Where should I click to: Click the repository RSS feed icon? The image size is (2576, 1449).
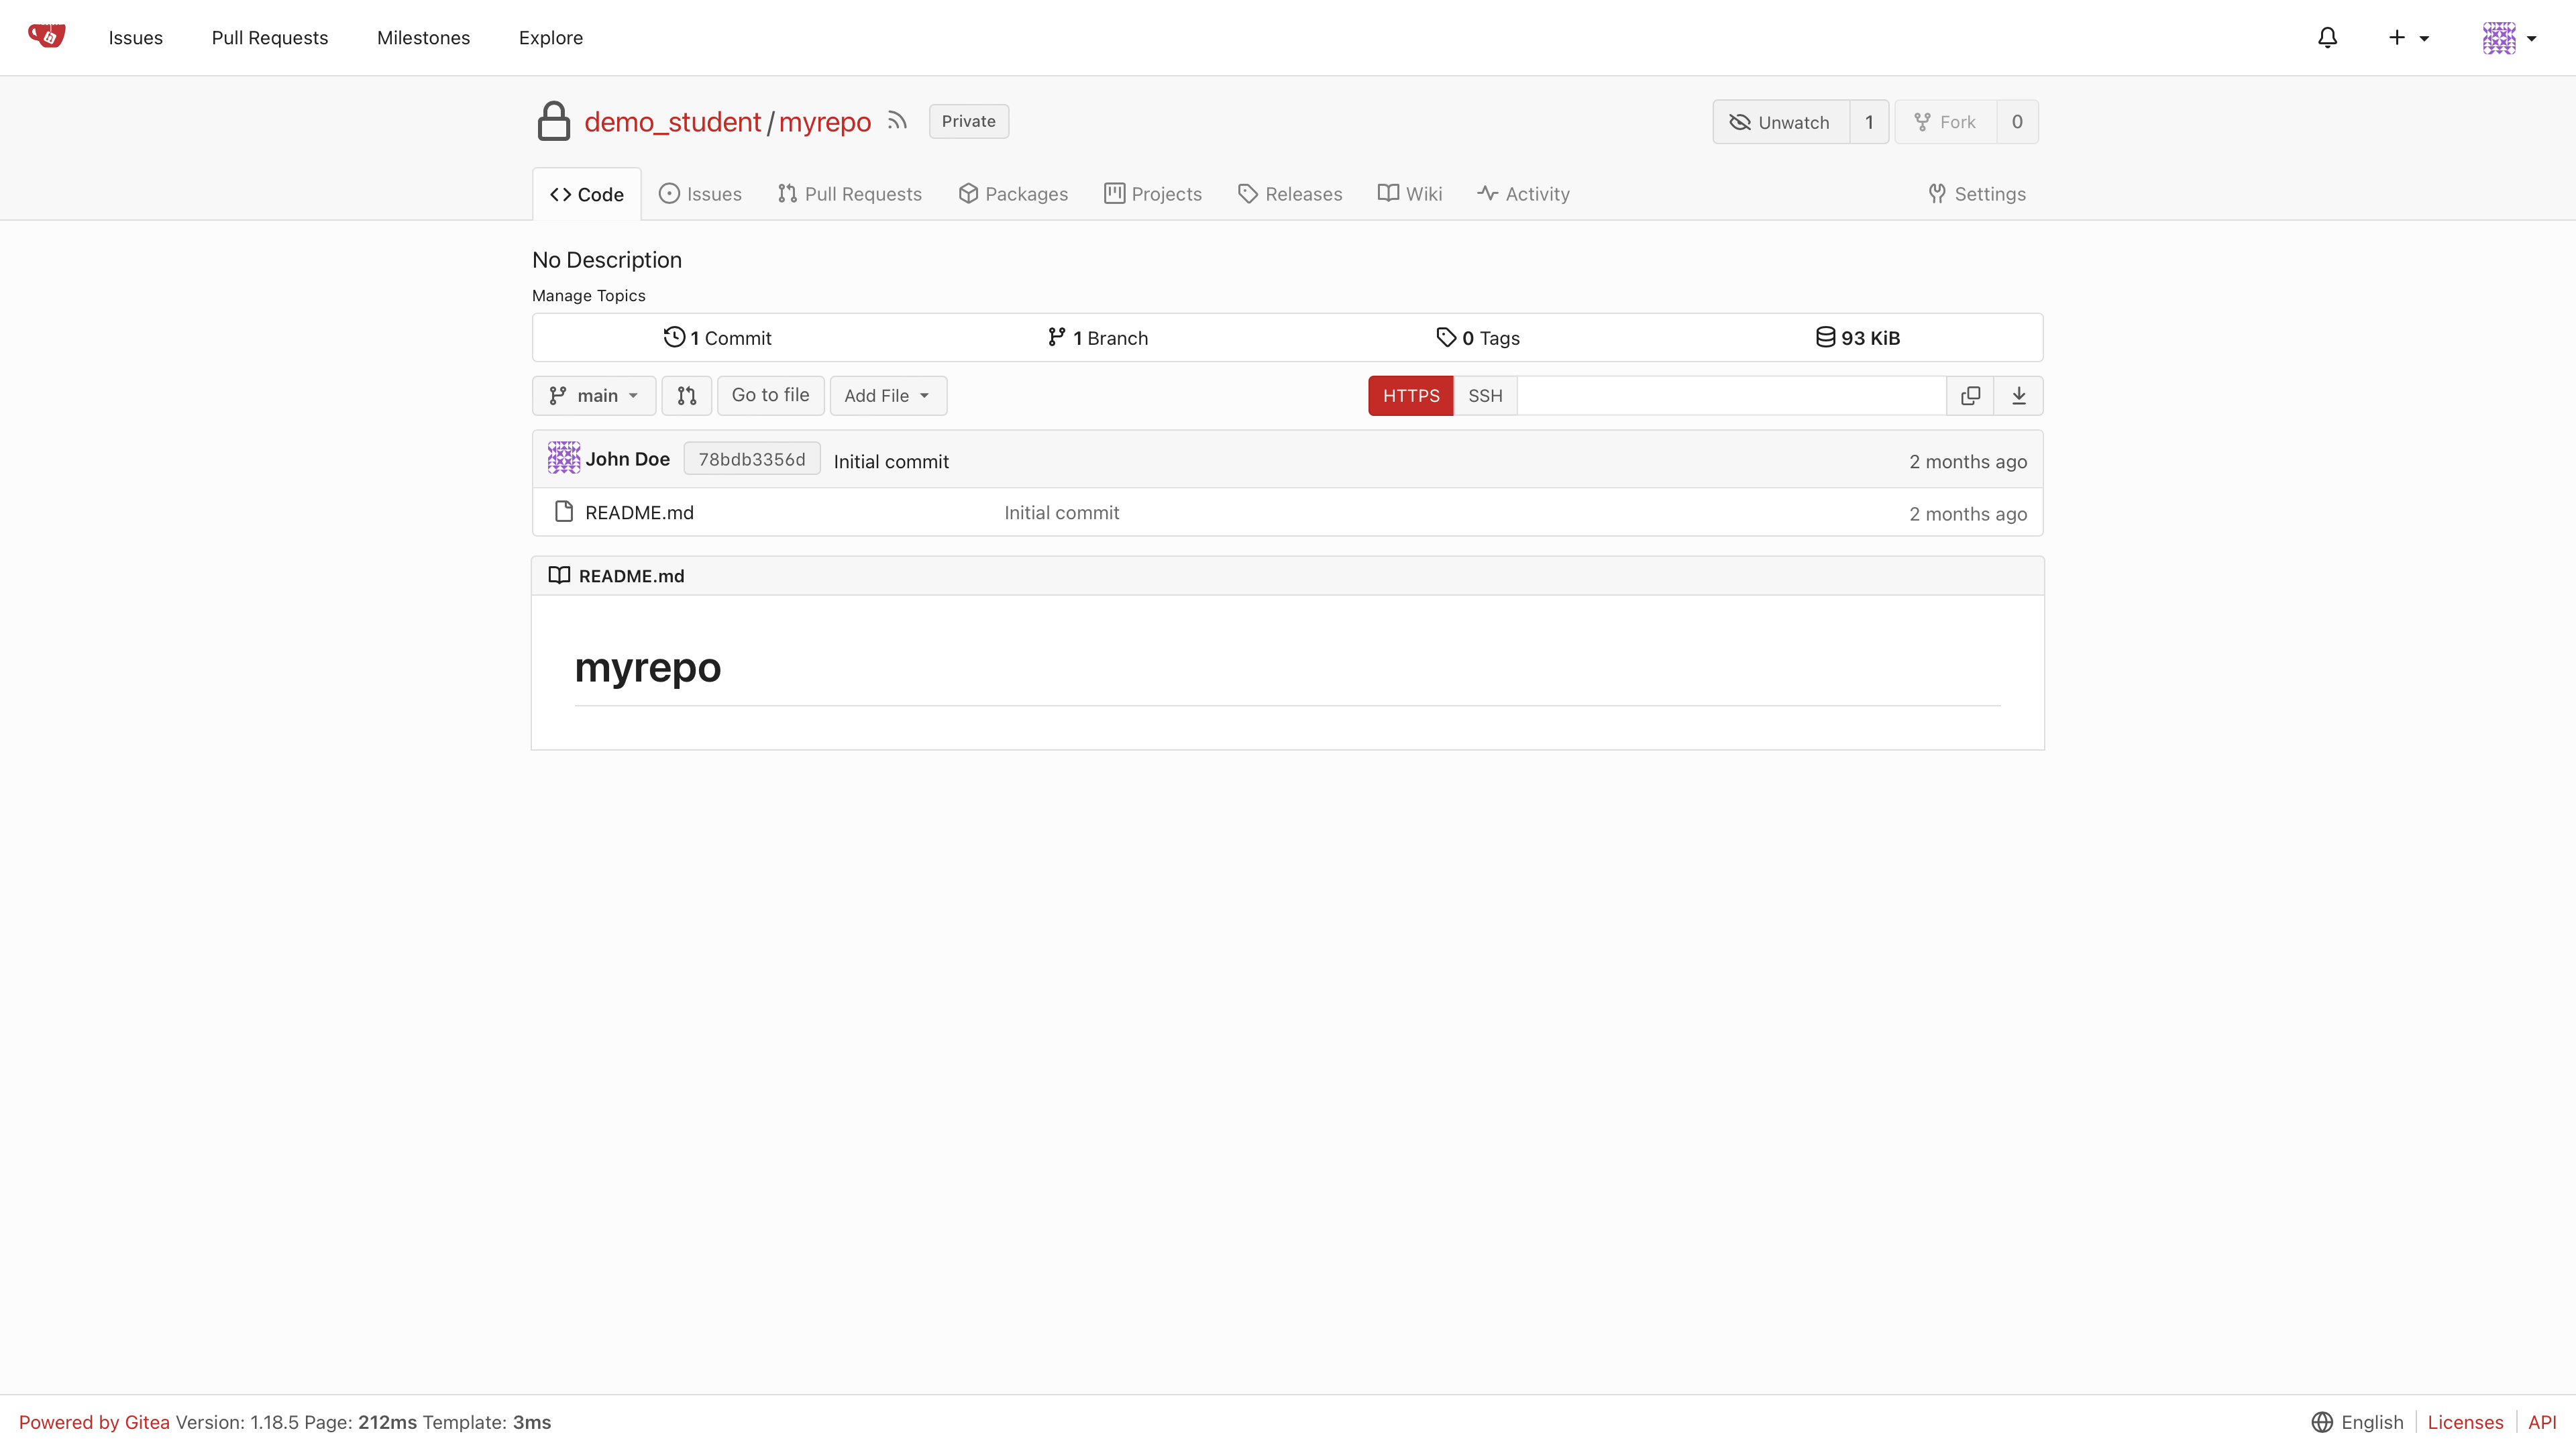897,121
